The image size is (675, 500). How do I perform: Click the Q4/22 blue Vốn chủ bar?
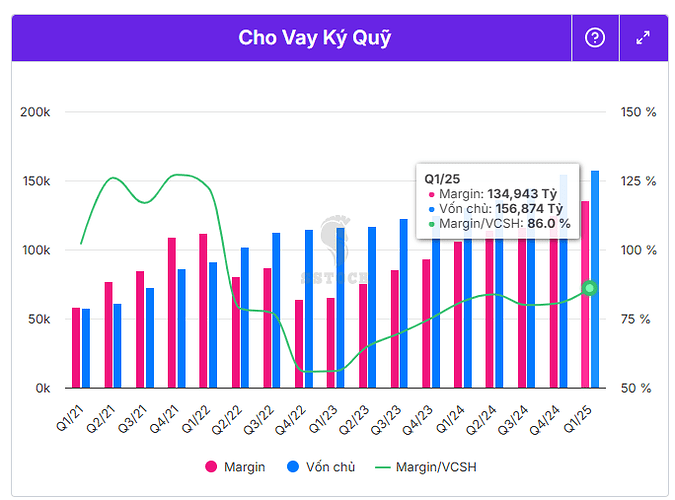pyautogui.click(x=309, y=309)
